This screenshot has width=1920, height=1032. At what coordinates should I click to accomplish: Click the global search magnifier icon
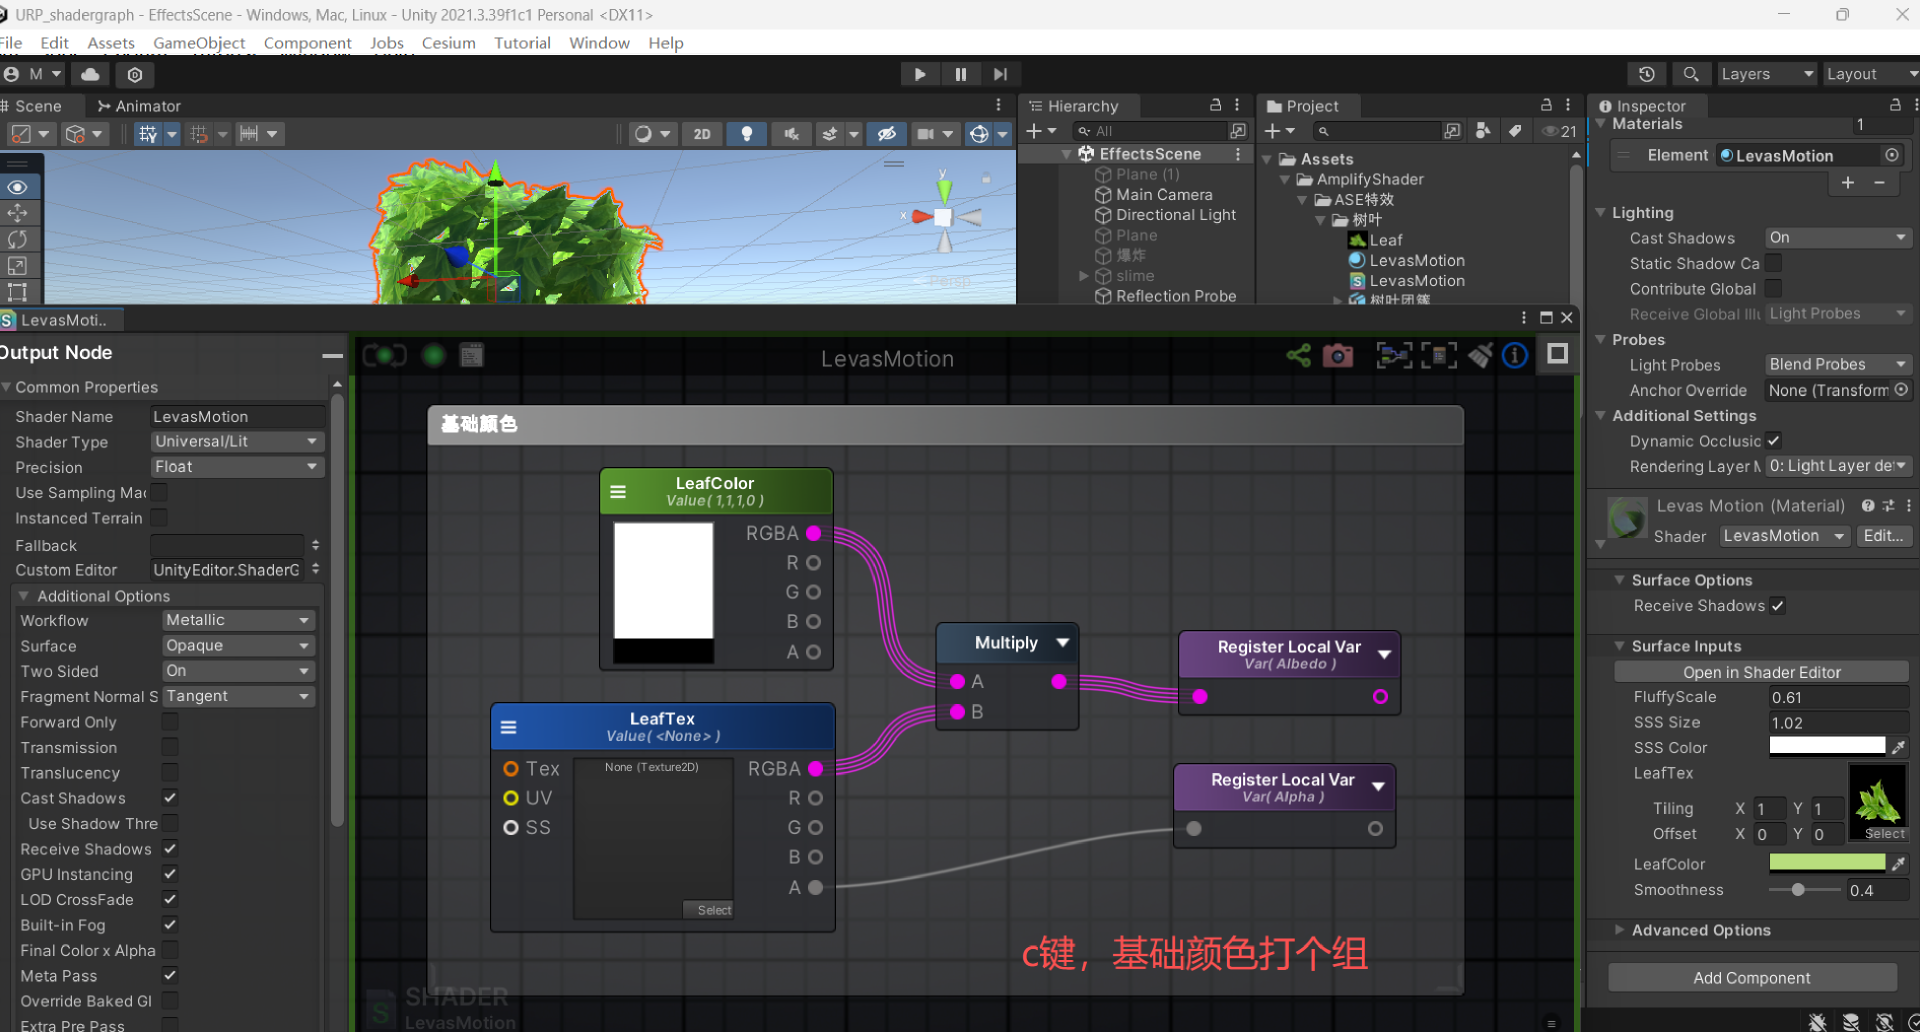[1690, 74]
